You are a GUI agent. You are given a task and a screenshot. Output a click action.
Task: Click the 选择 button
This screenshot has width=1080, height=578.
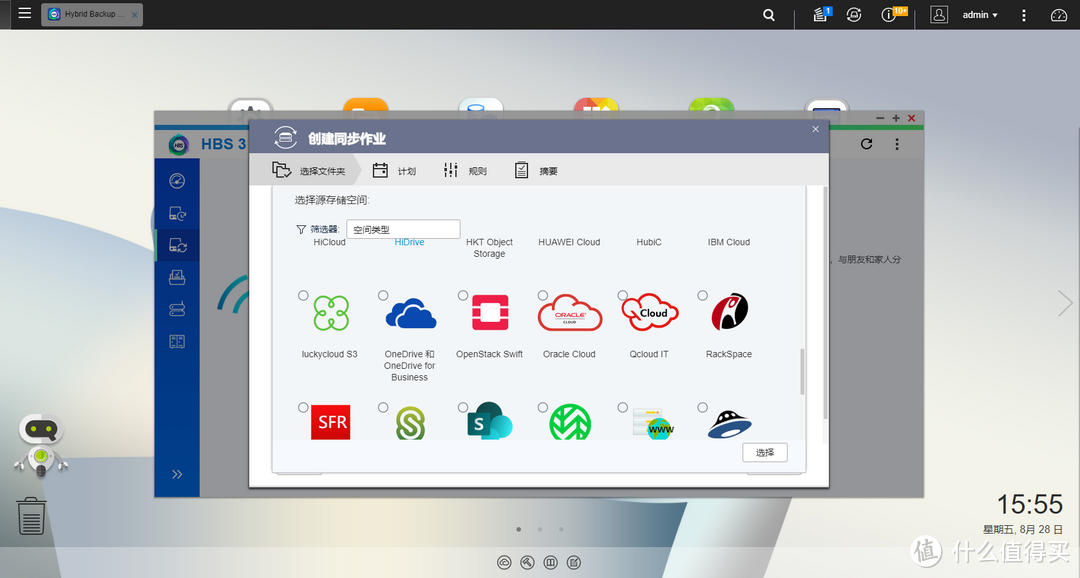(x=765, y=453)
